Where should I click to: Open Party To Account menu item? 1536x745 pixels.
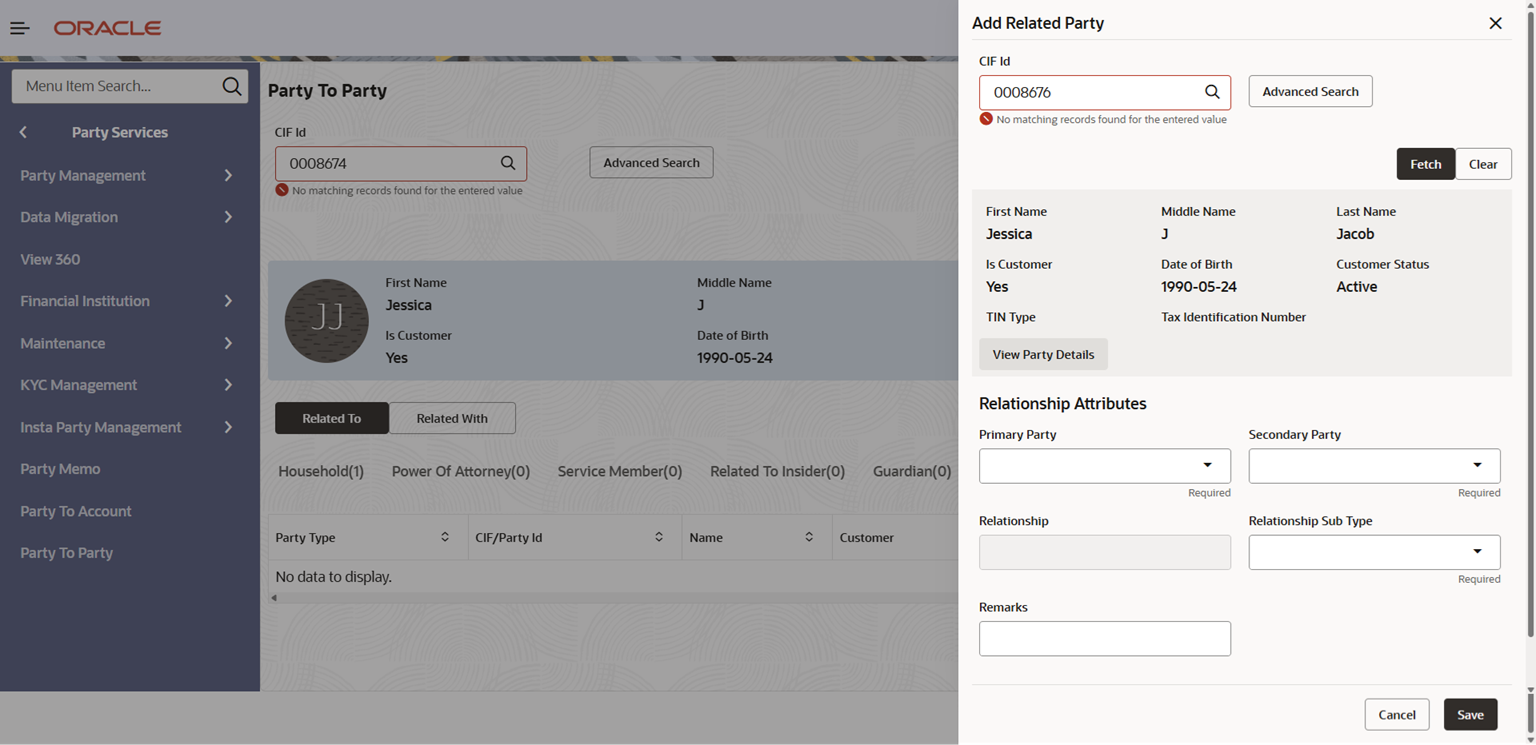click(x=76, y=511)
